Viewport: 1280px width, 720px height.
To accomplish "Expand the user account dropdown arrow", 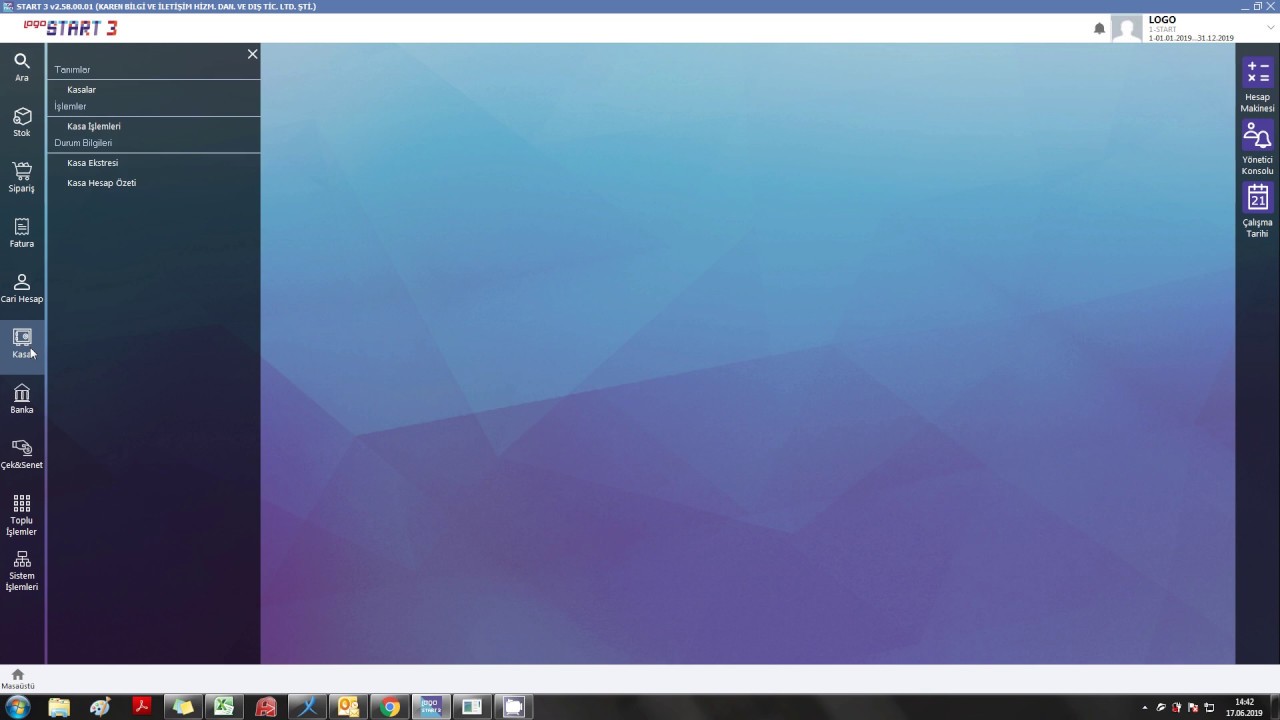I will (x=1270, y=28).
